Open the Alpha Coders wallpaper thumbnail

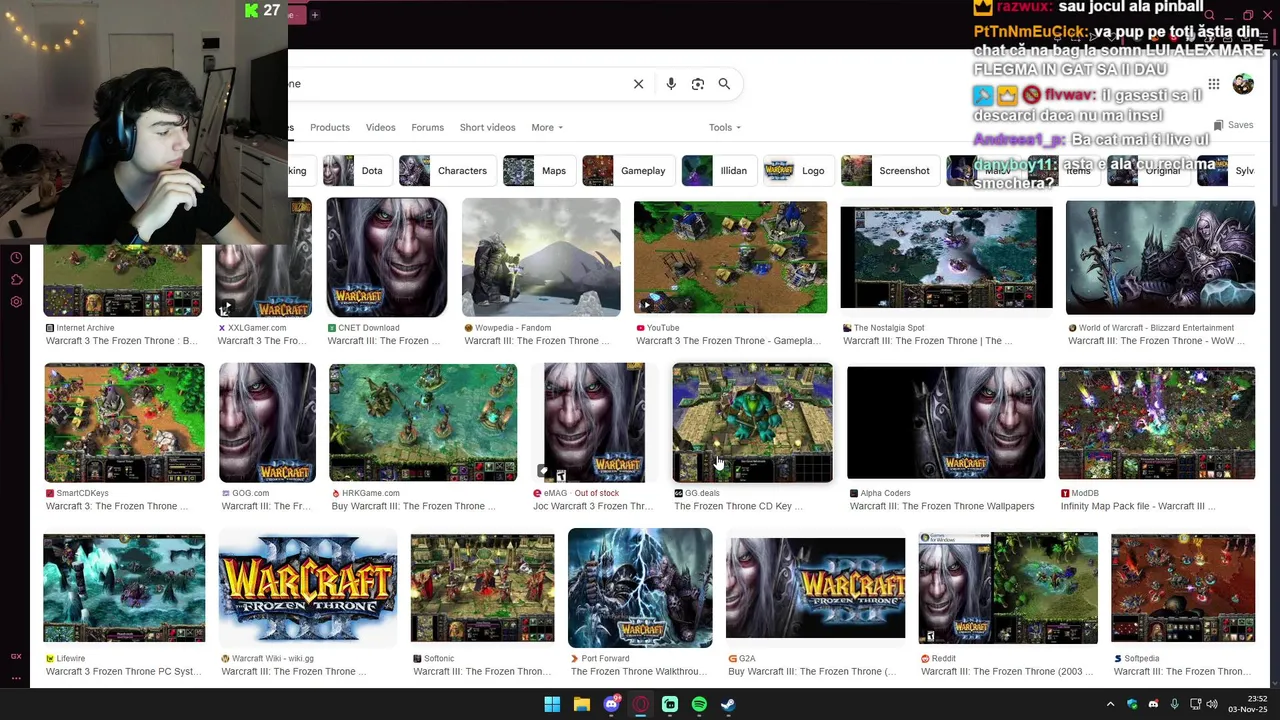946,423
